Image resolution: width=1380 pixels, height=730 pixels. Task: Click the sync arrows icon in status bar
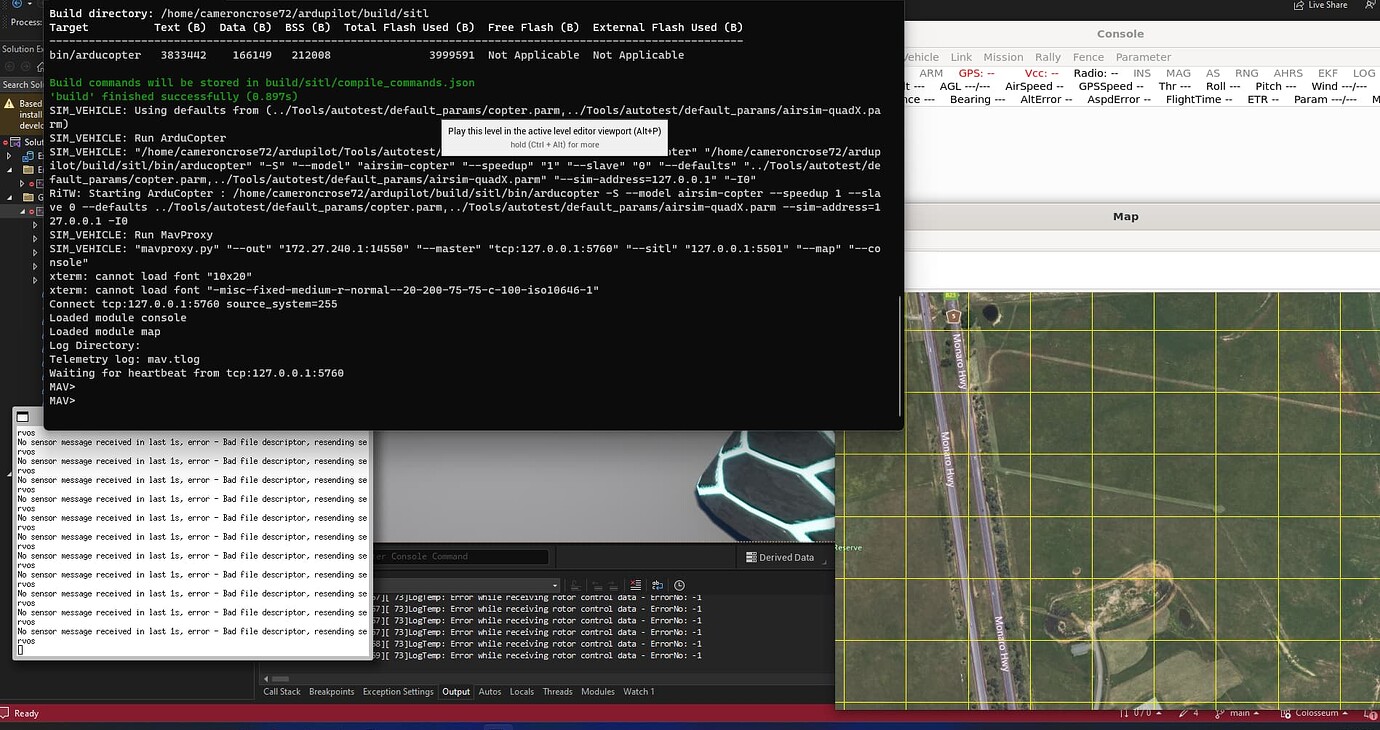click(x=1124, y=713)
